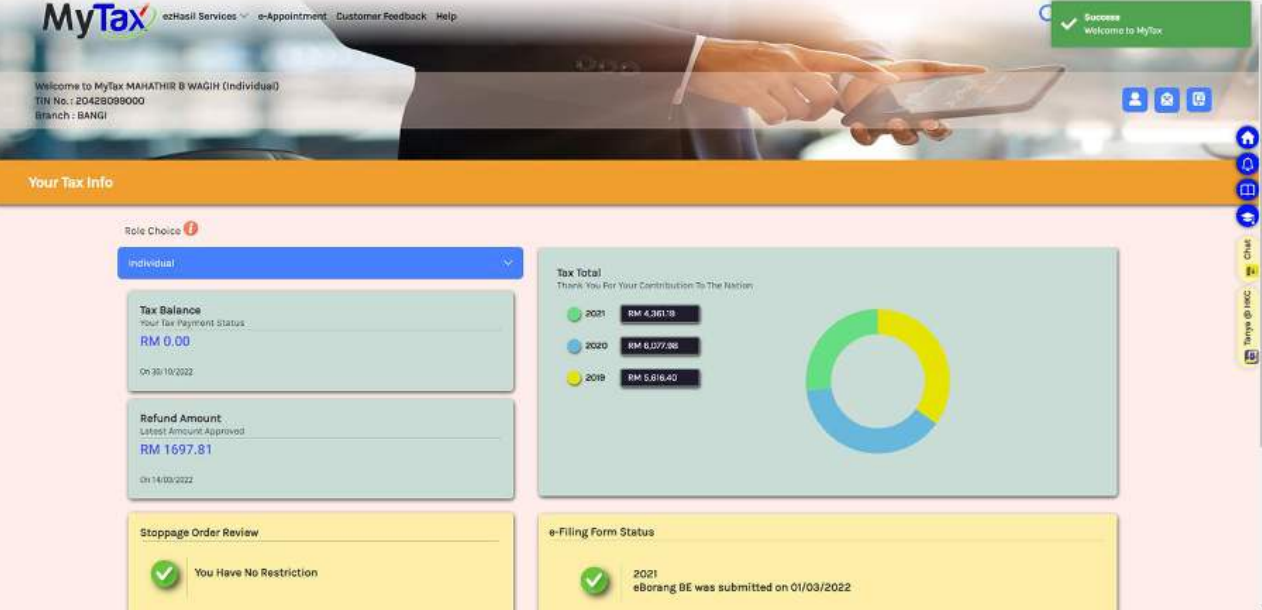Click the 2019 yellow legend dot
The width and height of the screenshot is (1262, 610).
(x=574, y=379)
